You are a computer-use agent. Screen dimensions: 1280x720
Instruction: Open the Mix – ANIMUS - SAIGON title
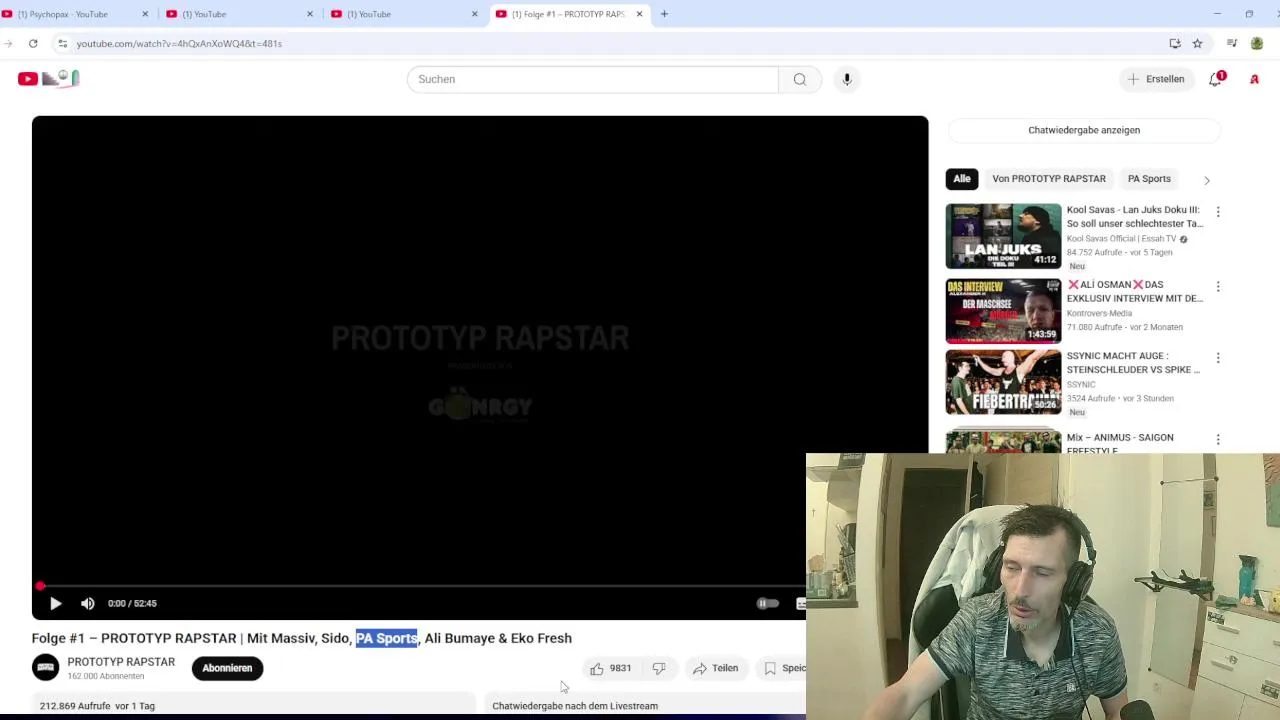pos(1119,443)
